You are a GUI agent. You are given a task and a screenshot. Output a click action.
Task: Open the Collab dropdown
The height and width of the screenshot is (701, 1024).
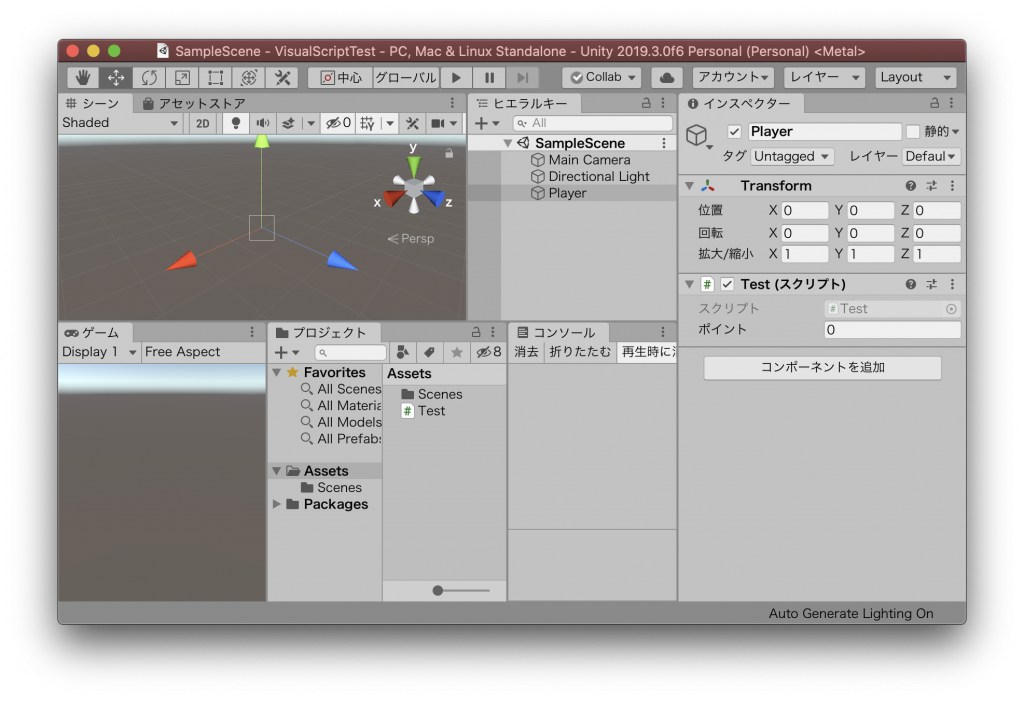pyautogui.click(x=601, y=78)
